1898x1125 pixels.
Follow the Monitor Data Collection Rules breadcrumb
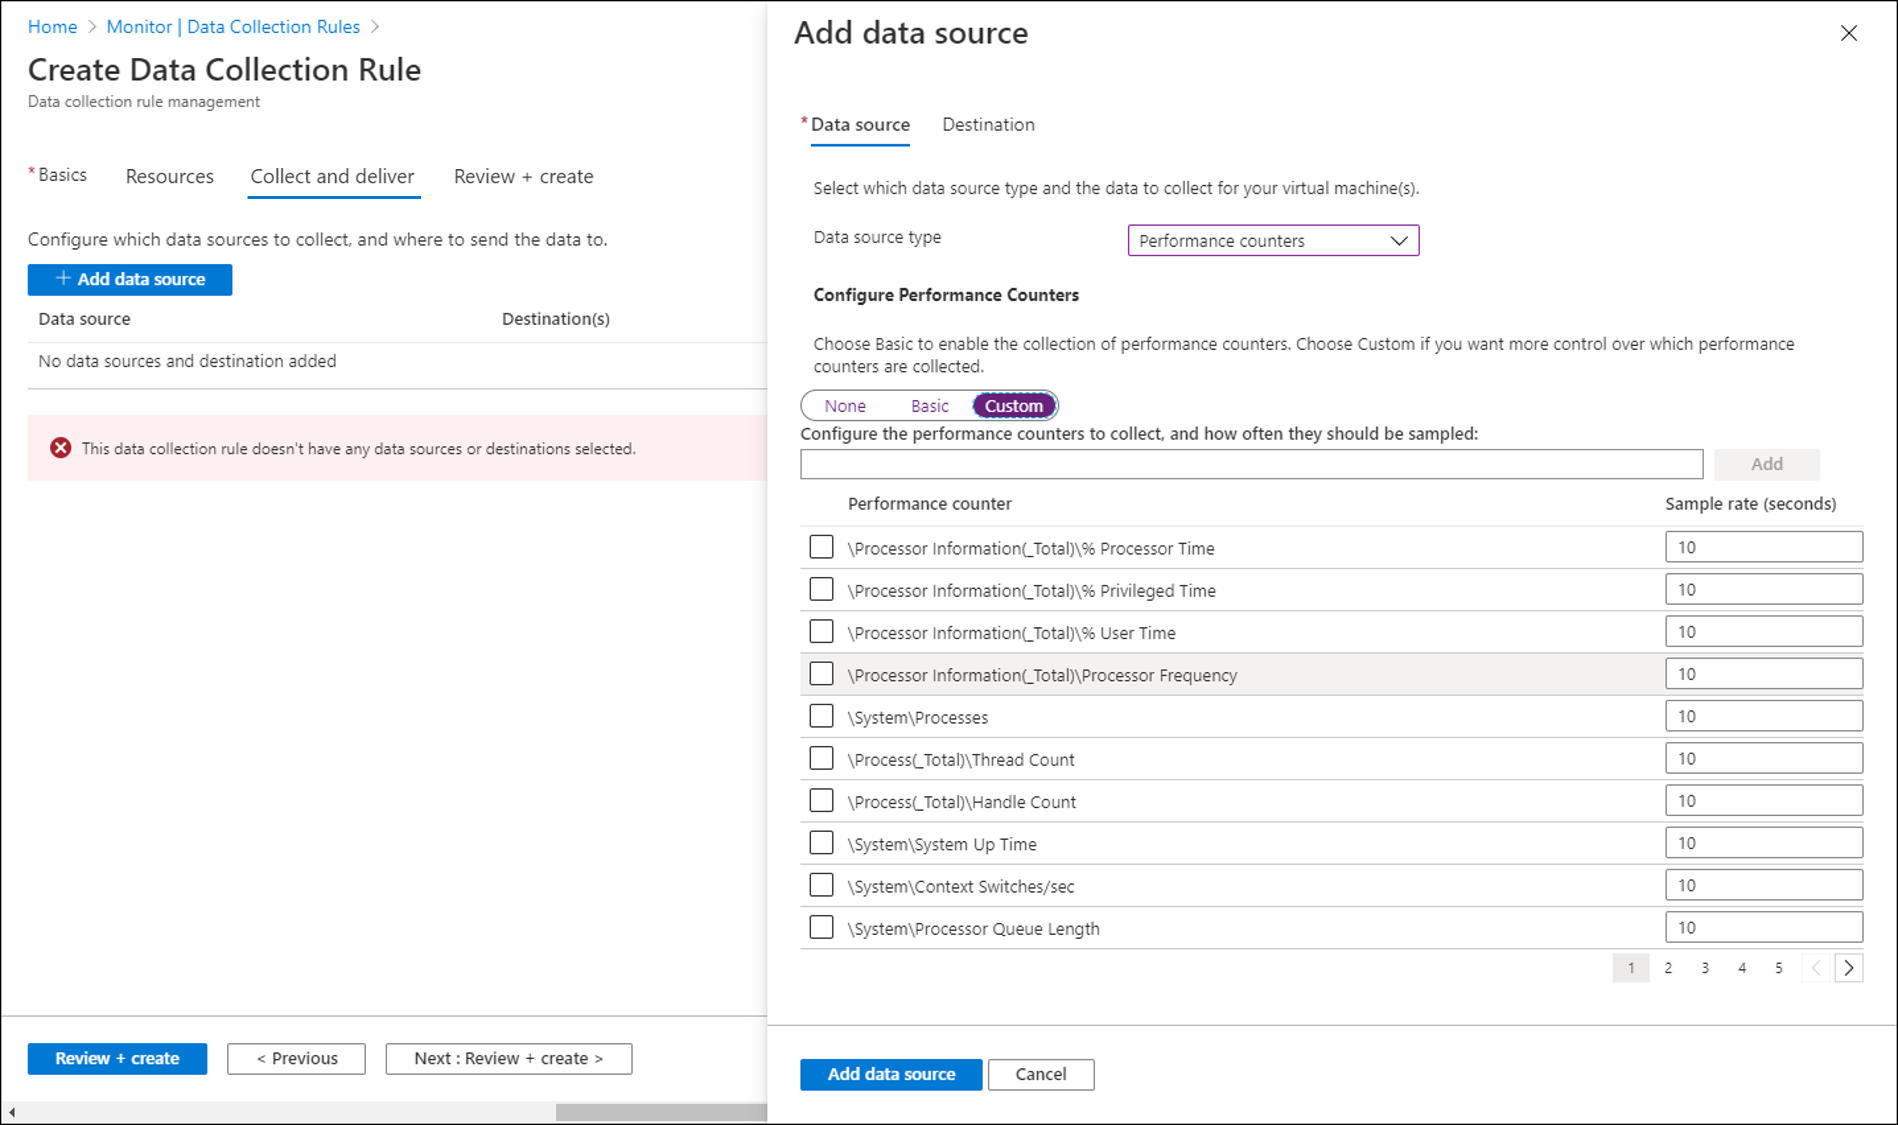pyautogui.click(x=233, y=27)
